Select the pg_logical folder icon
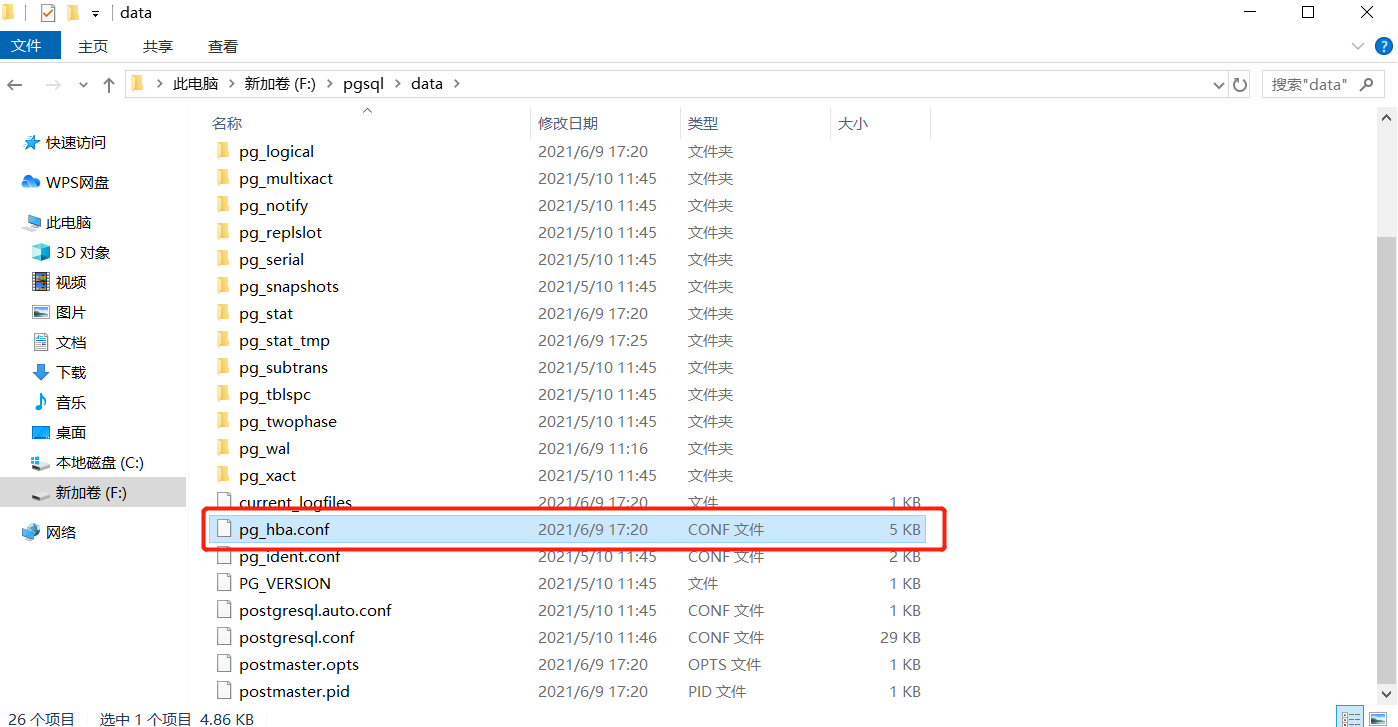1398x727 pixels. click(x=223, y=151)
